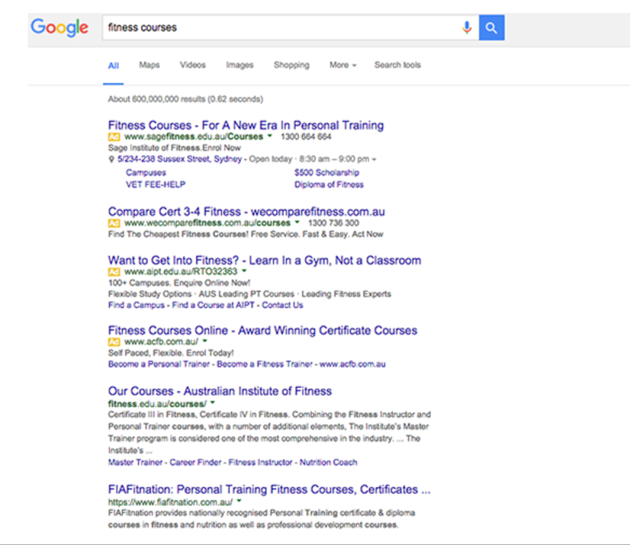630x545 pixels.
Task: Open FIAFitnation Personal Training Fitness Courses result
Action: 269,490
